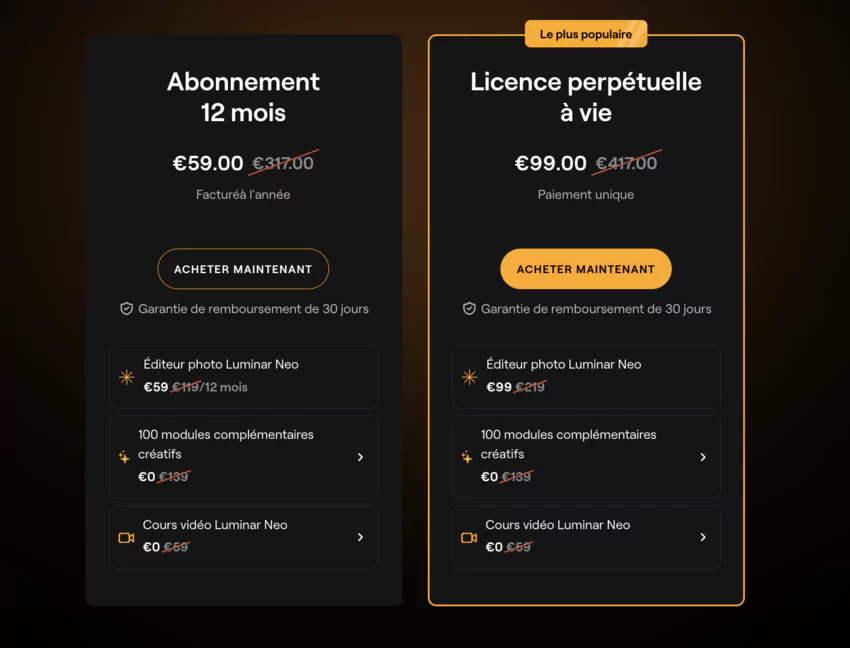This screenshot has width=850, height=648.
Task: Click ACHETER MAINTENANT in the subscription card
Action: click(243, 268)
